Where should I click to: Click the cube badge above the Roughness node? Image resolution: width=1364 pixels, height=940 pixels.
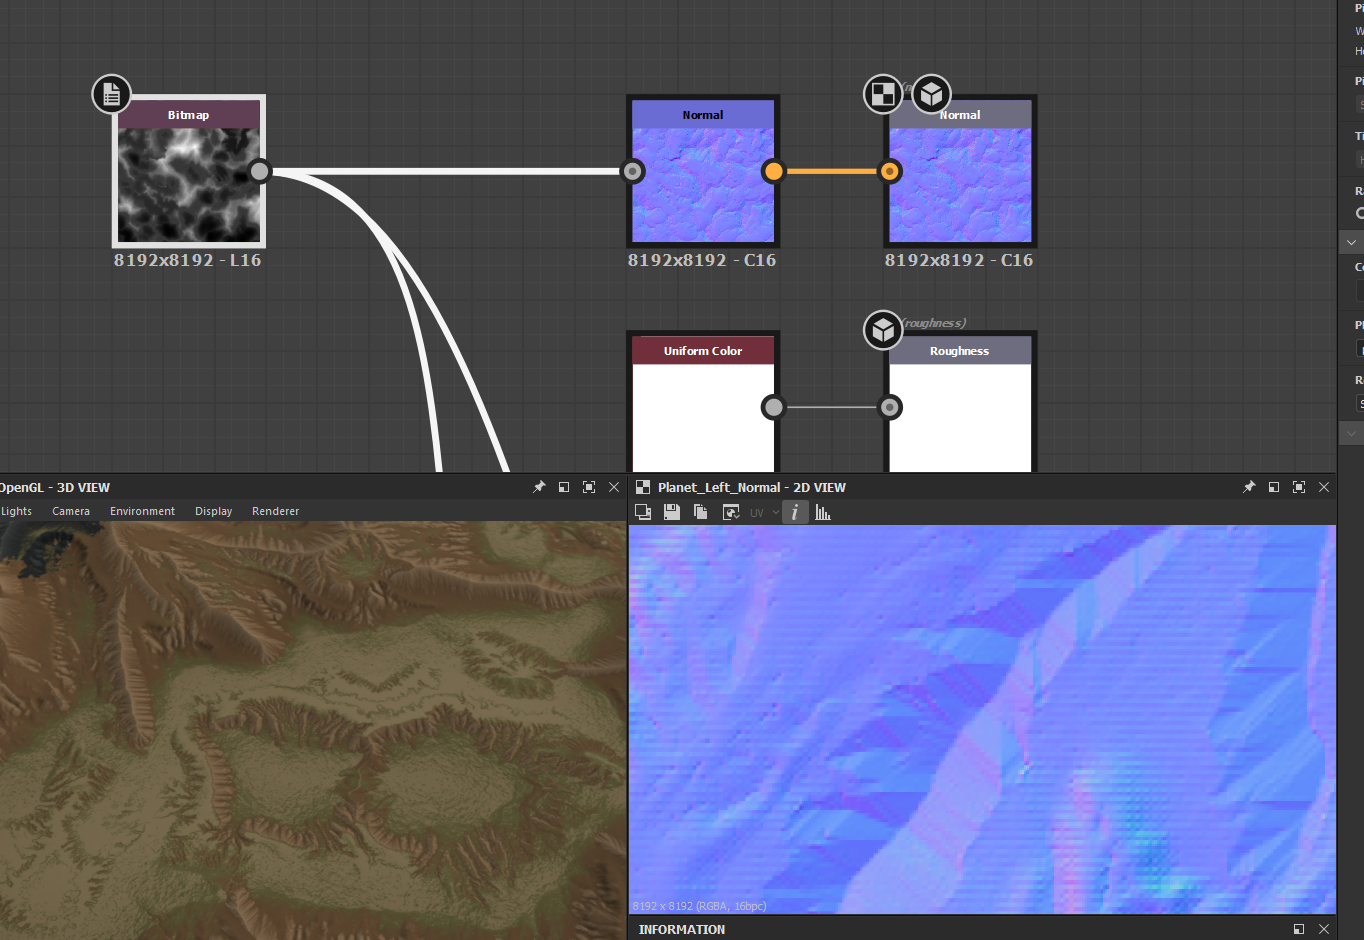pos(882,330)
